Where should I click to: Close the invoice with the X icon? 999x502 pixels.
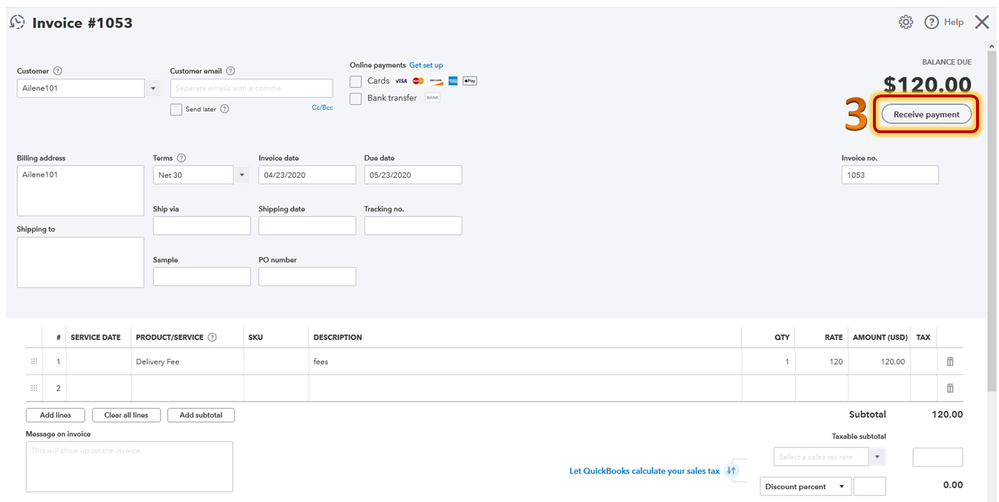(982, 22)
